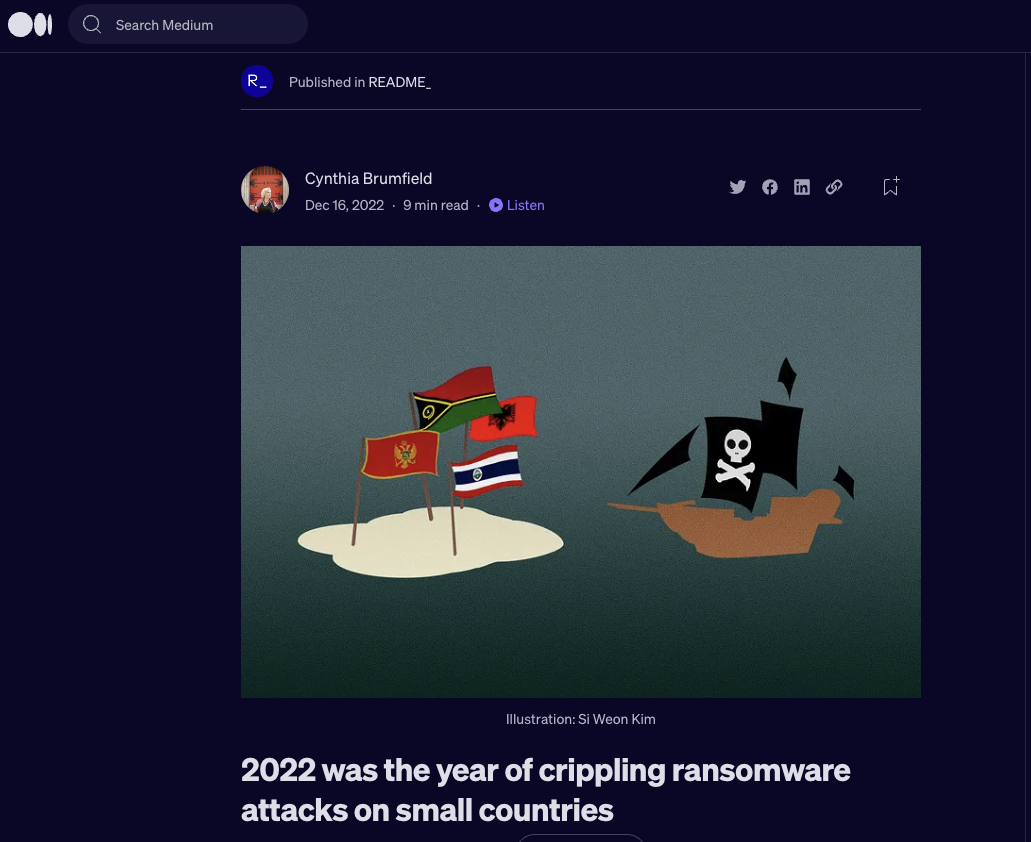
Task: Open the README_ publication avatar
Action: click(x=257, y=81)
